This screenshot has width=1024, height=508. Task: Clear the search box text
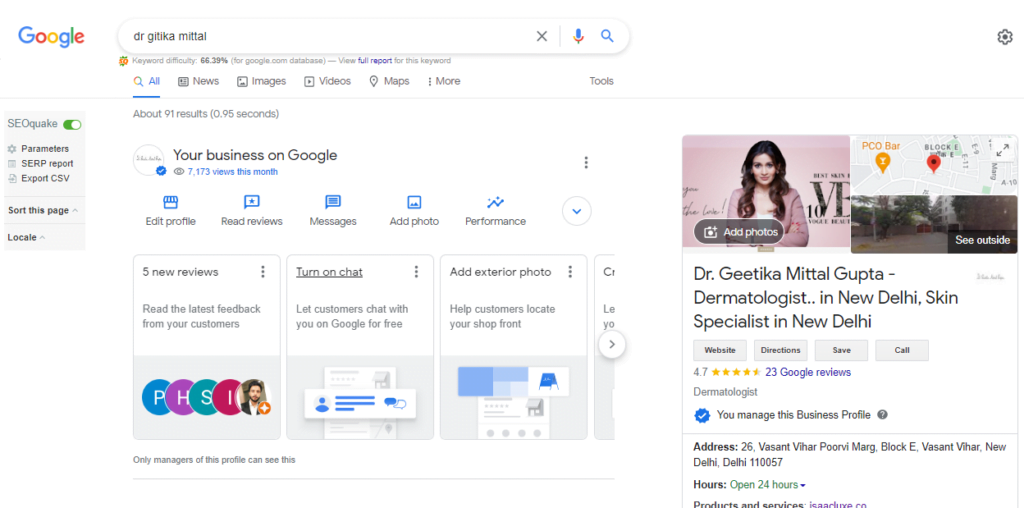coord(541,37)
